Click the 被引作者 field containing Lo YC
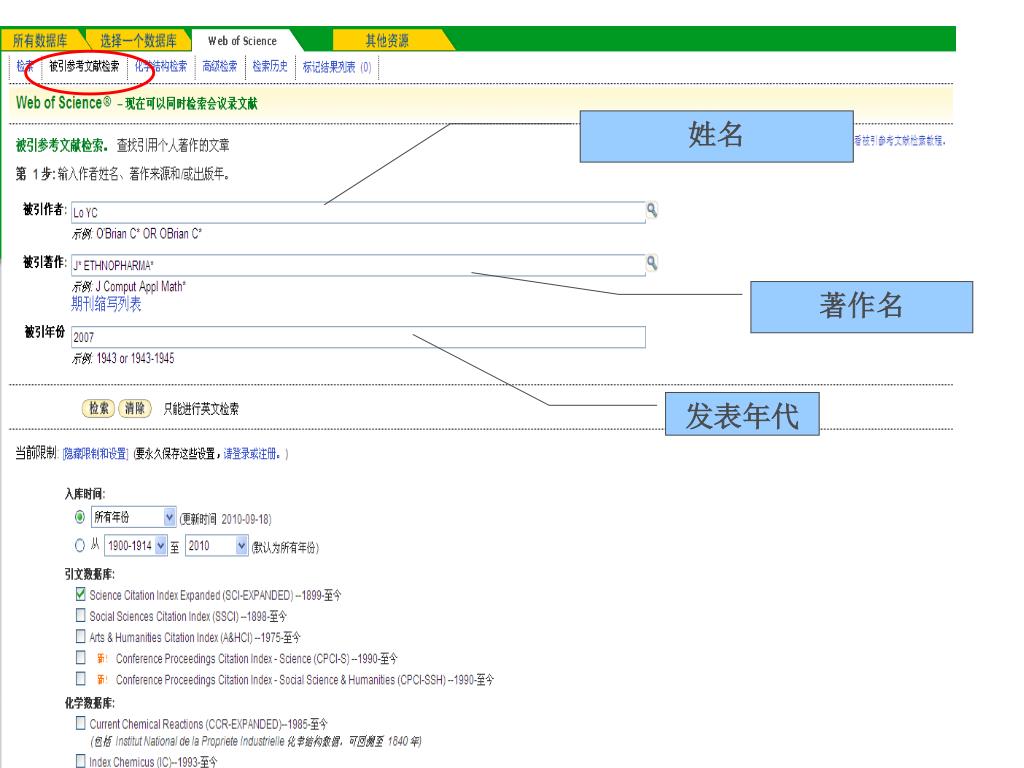Screen dimensions: 1024x768 tap(358, 212)
